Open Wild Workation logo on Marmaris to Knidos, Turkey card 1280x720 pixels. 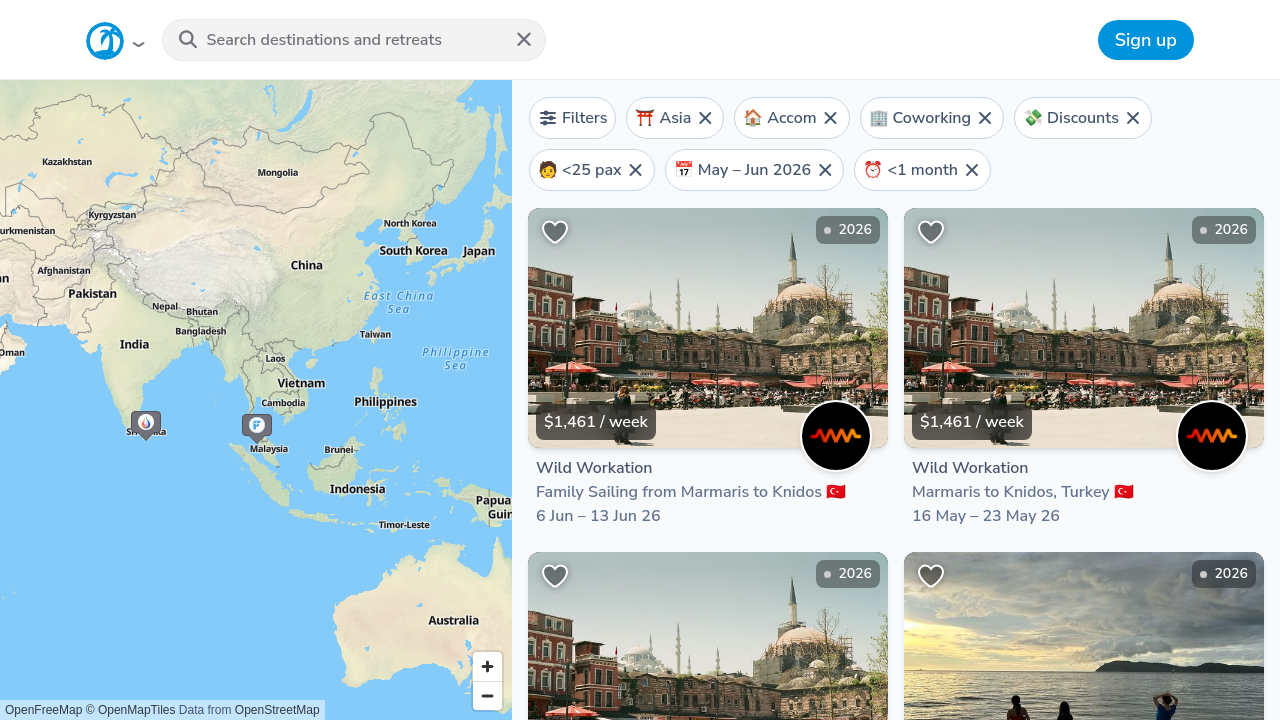pos(1212,436)
